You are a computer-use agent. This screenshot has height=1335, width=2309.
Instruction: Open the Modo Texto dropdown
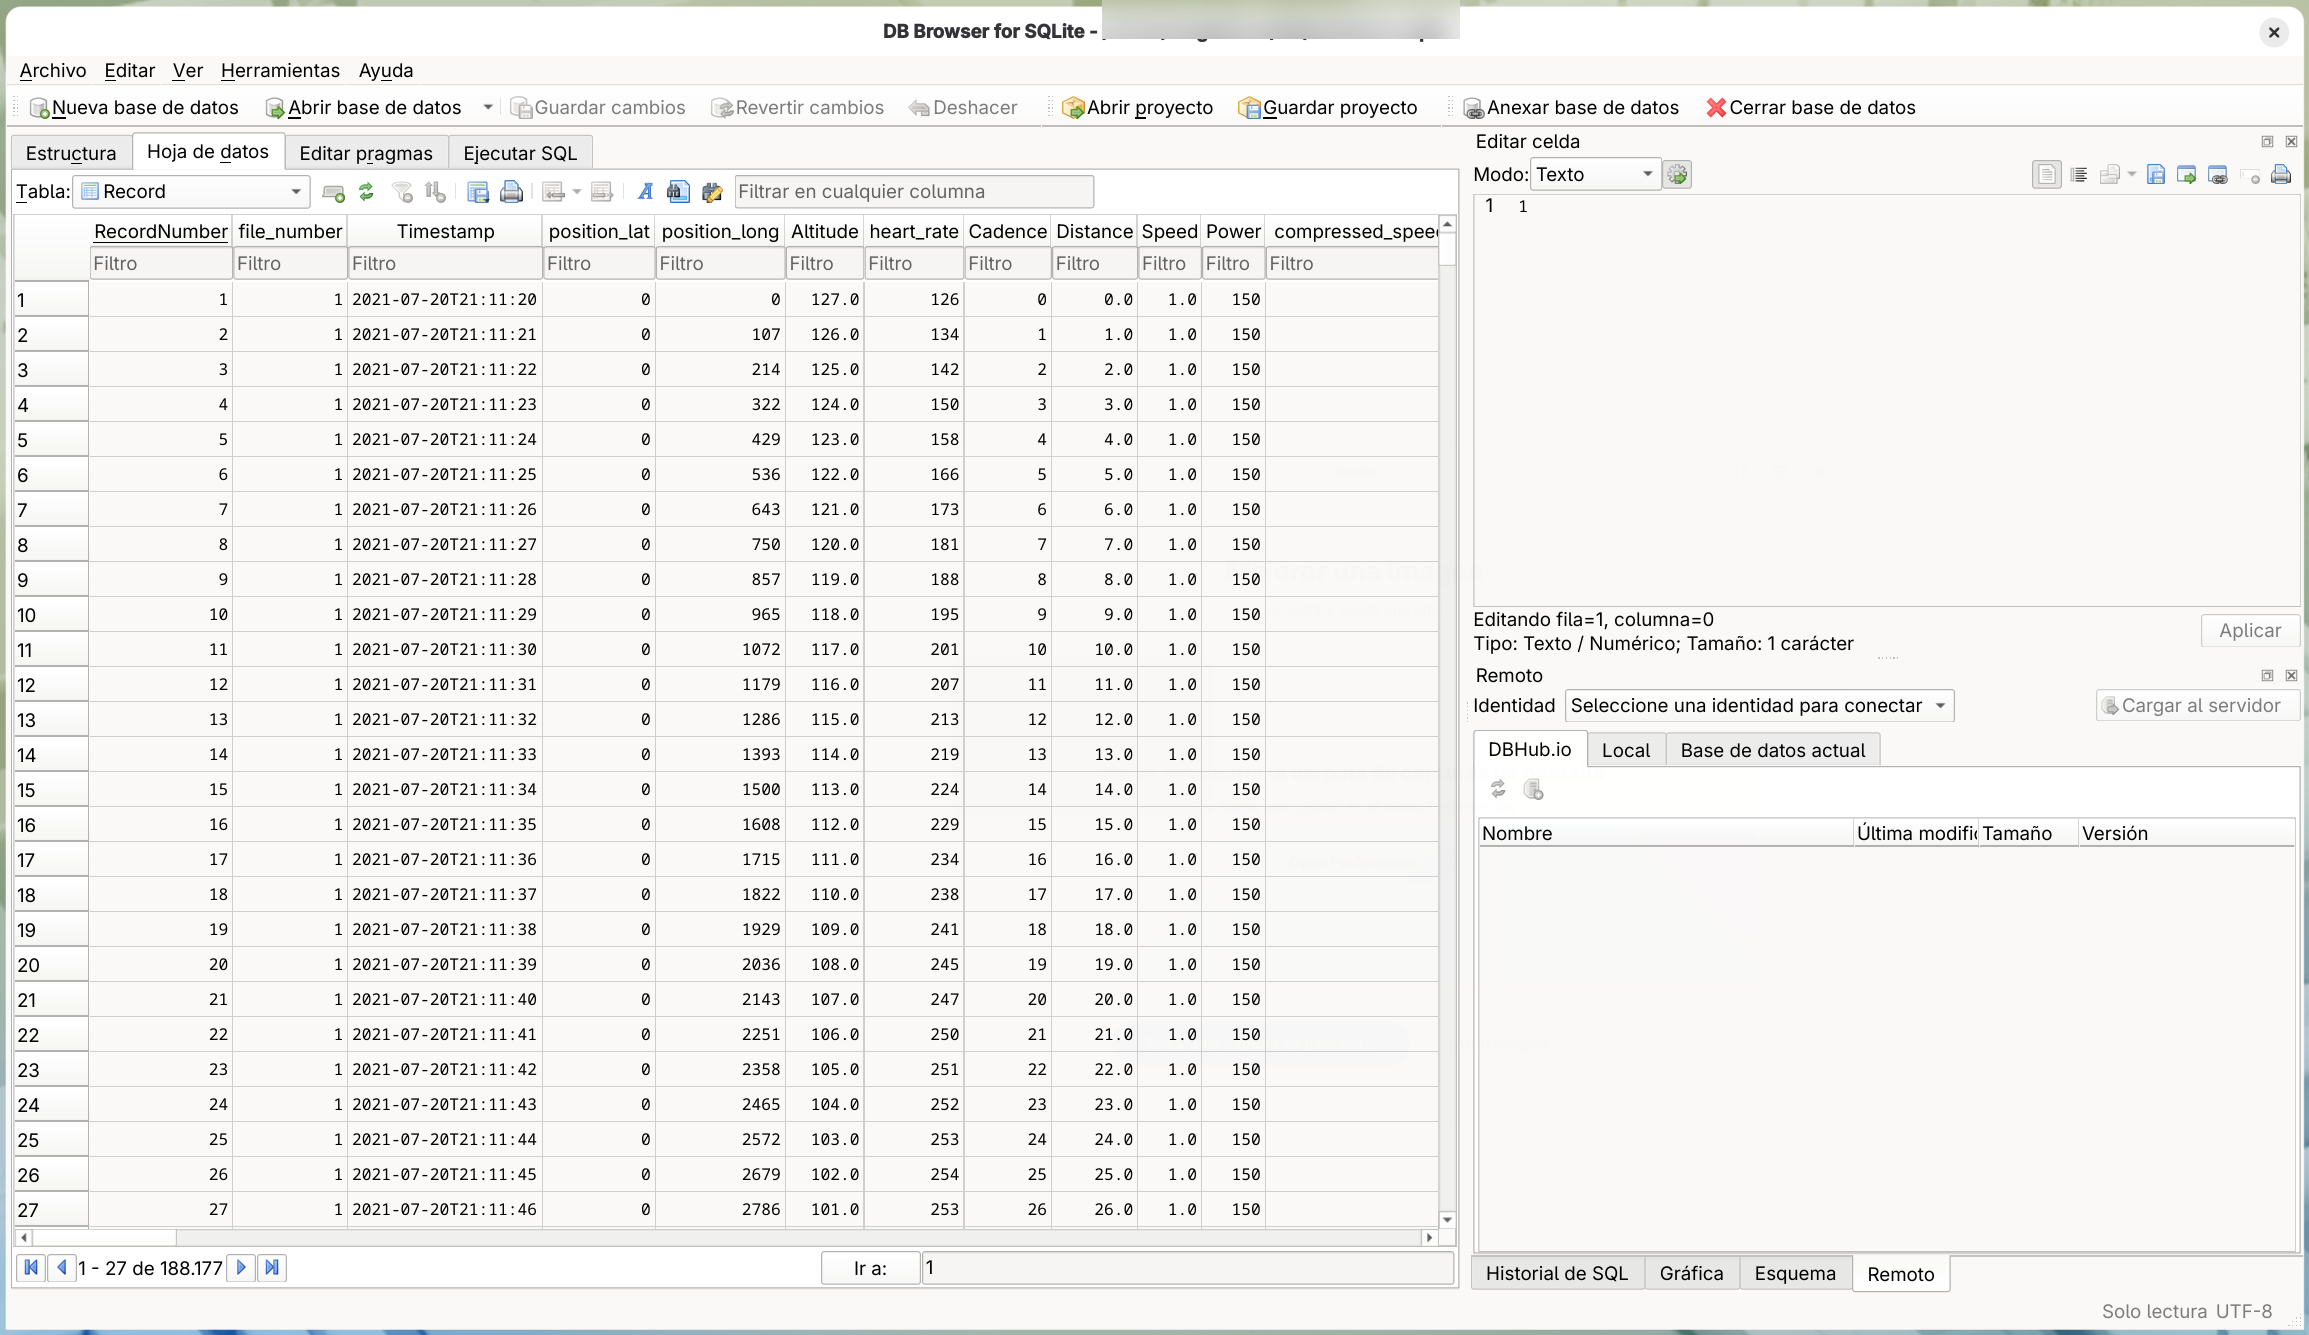(x=1594, y=174)
